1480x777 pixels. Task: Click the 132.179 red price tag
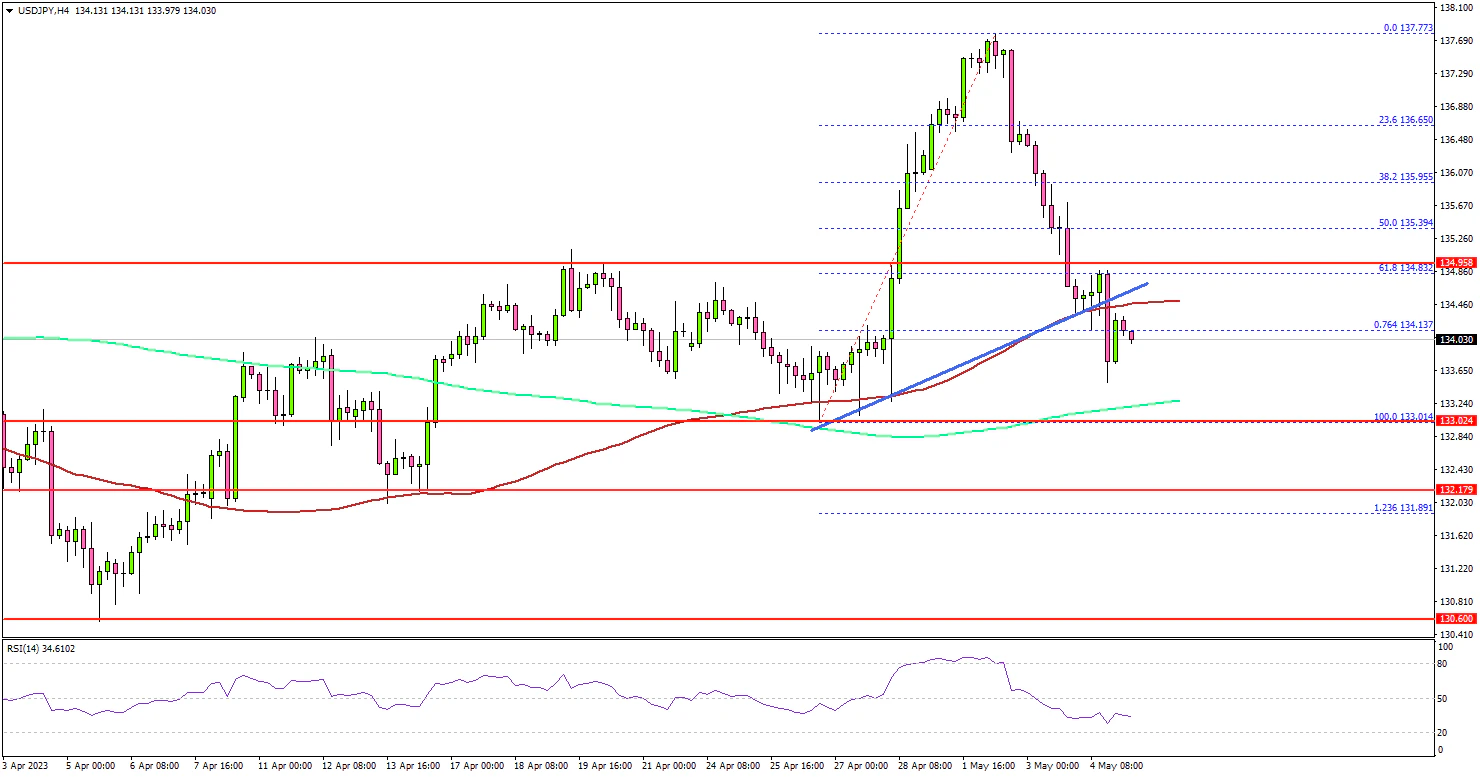[x=1456, y=490]
